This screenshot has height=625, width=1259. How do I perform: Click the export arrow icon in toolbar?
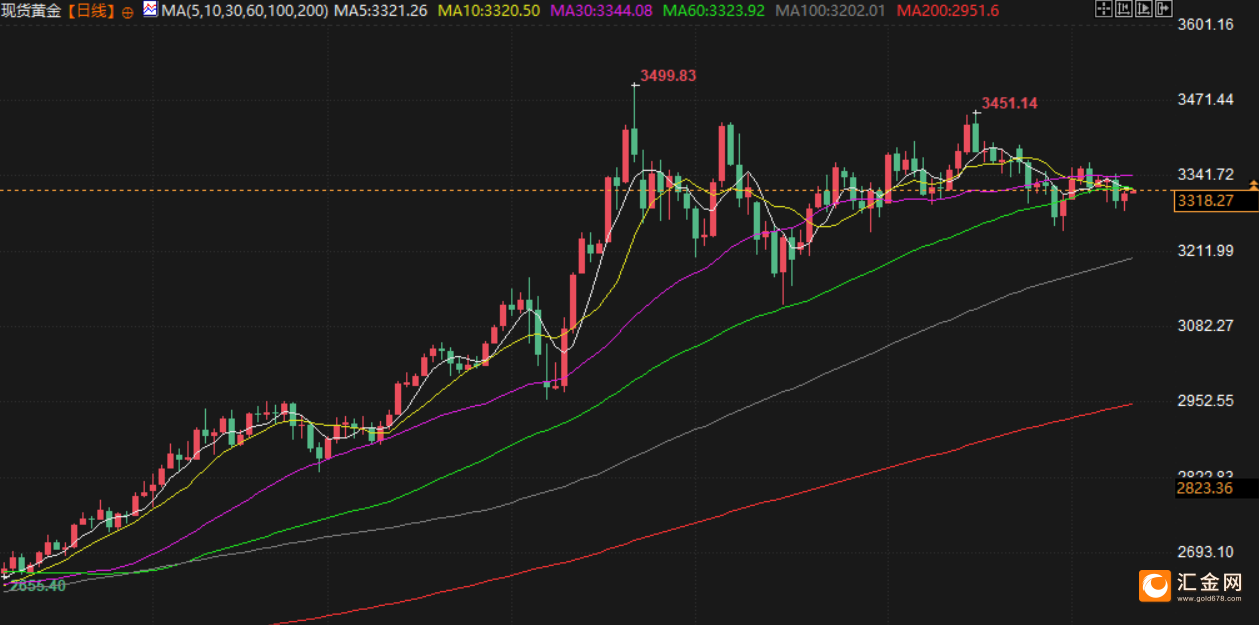1164,8
